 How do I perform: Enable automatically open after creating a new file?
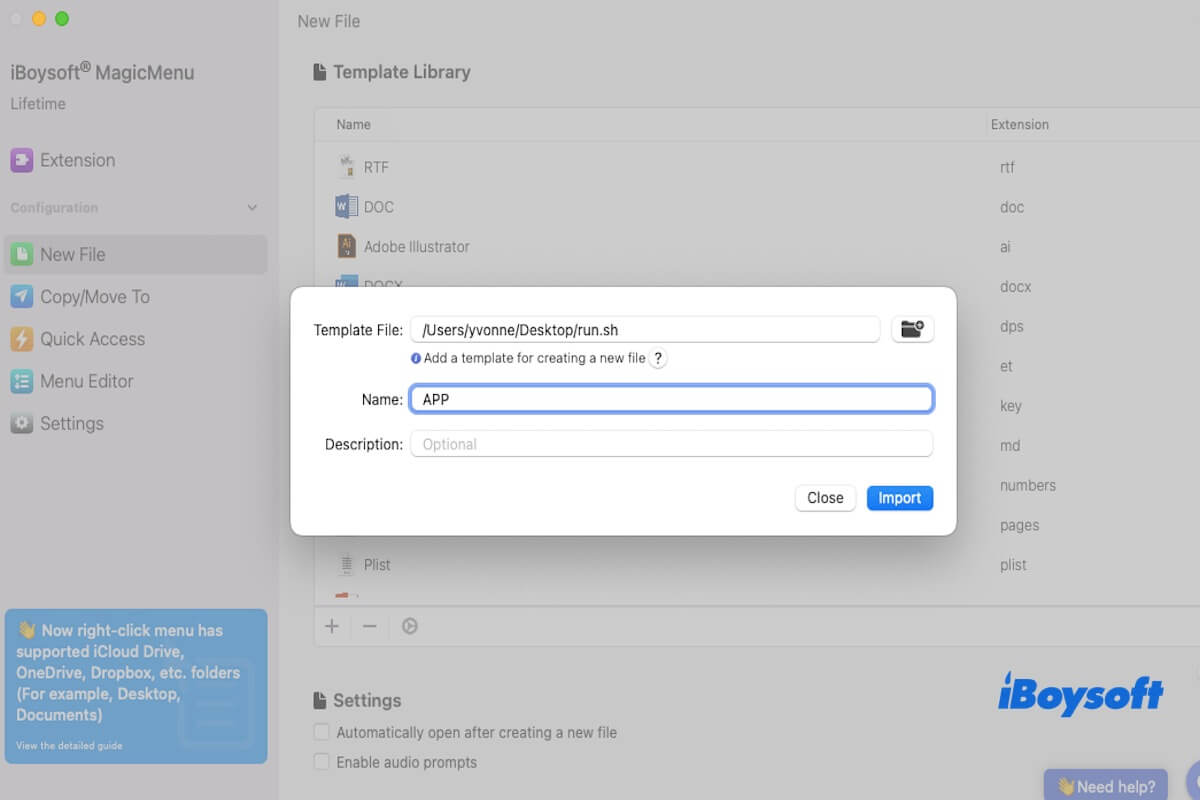tap(322, 732)
